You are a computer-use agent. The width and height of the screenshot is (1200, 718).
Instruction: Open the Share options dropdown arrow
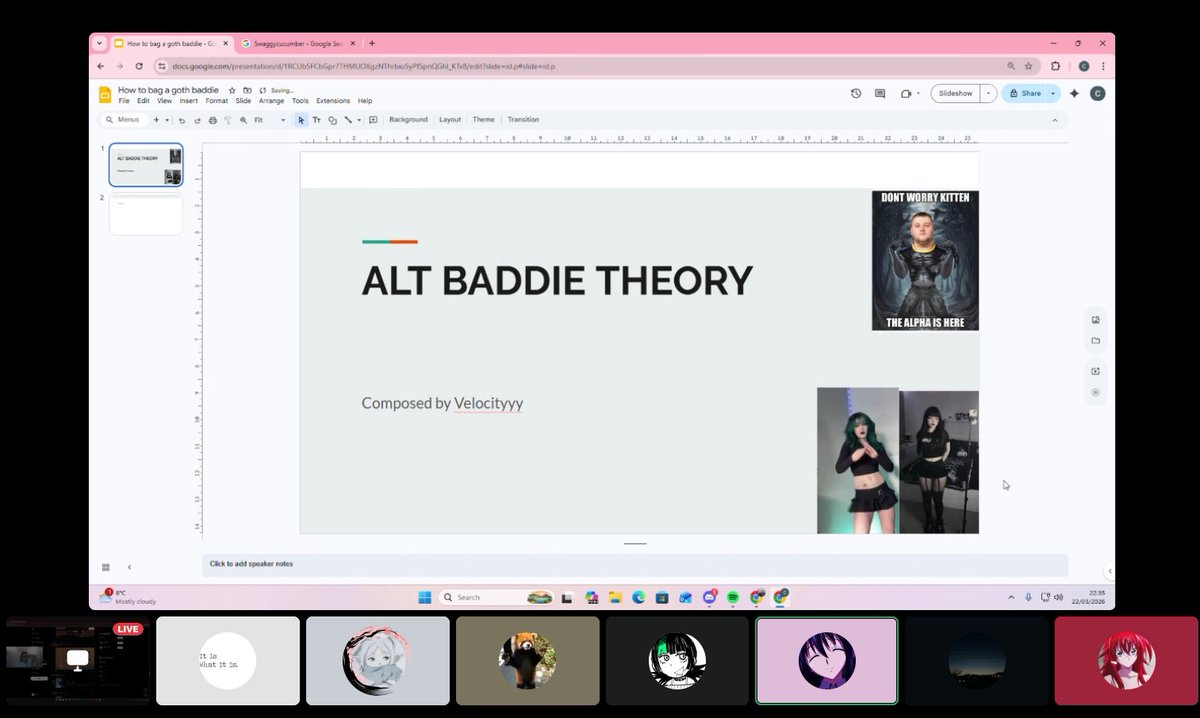[1053, 93]
